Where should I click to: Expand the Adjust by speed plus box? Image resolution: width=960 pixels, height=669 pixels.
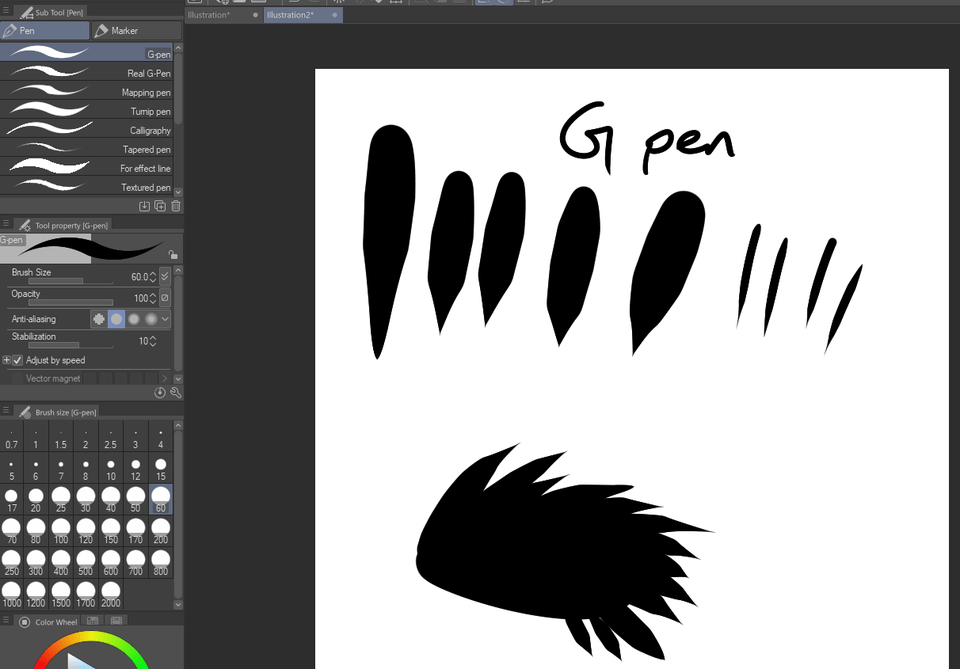pos(6,360)
